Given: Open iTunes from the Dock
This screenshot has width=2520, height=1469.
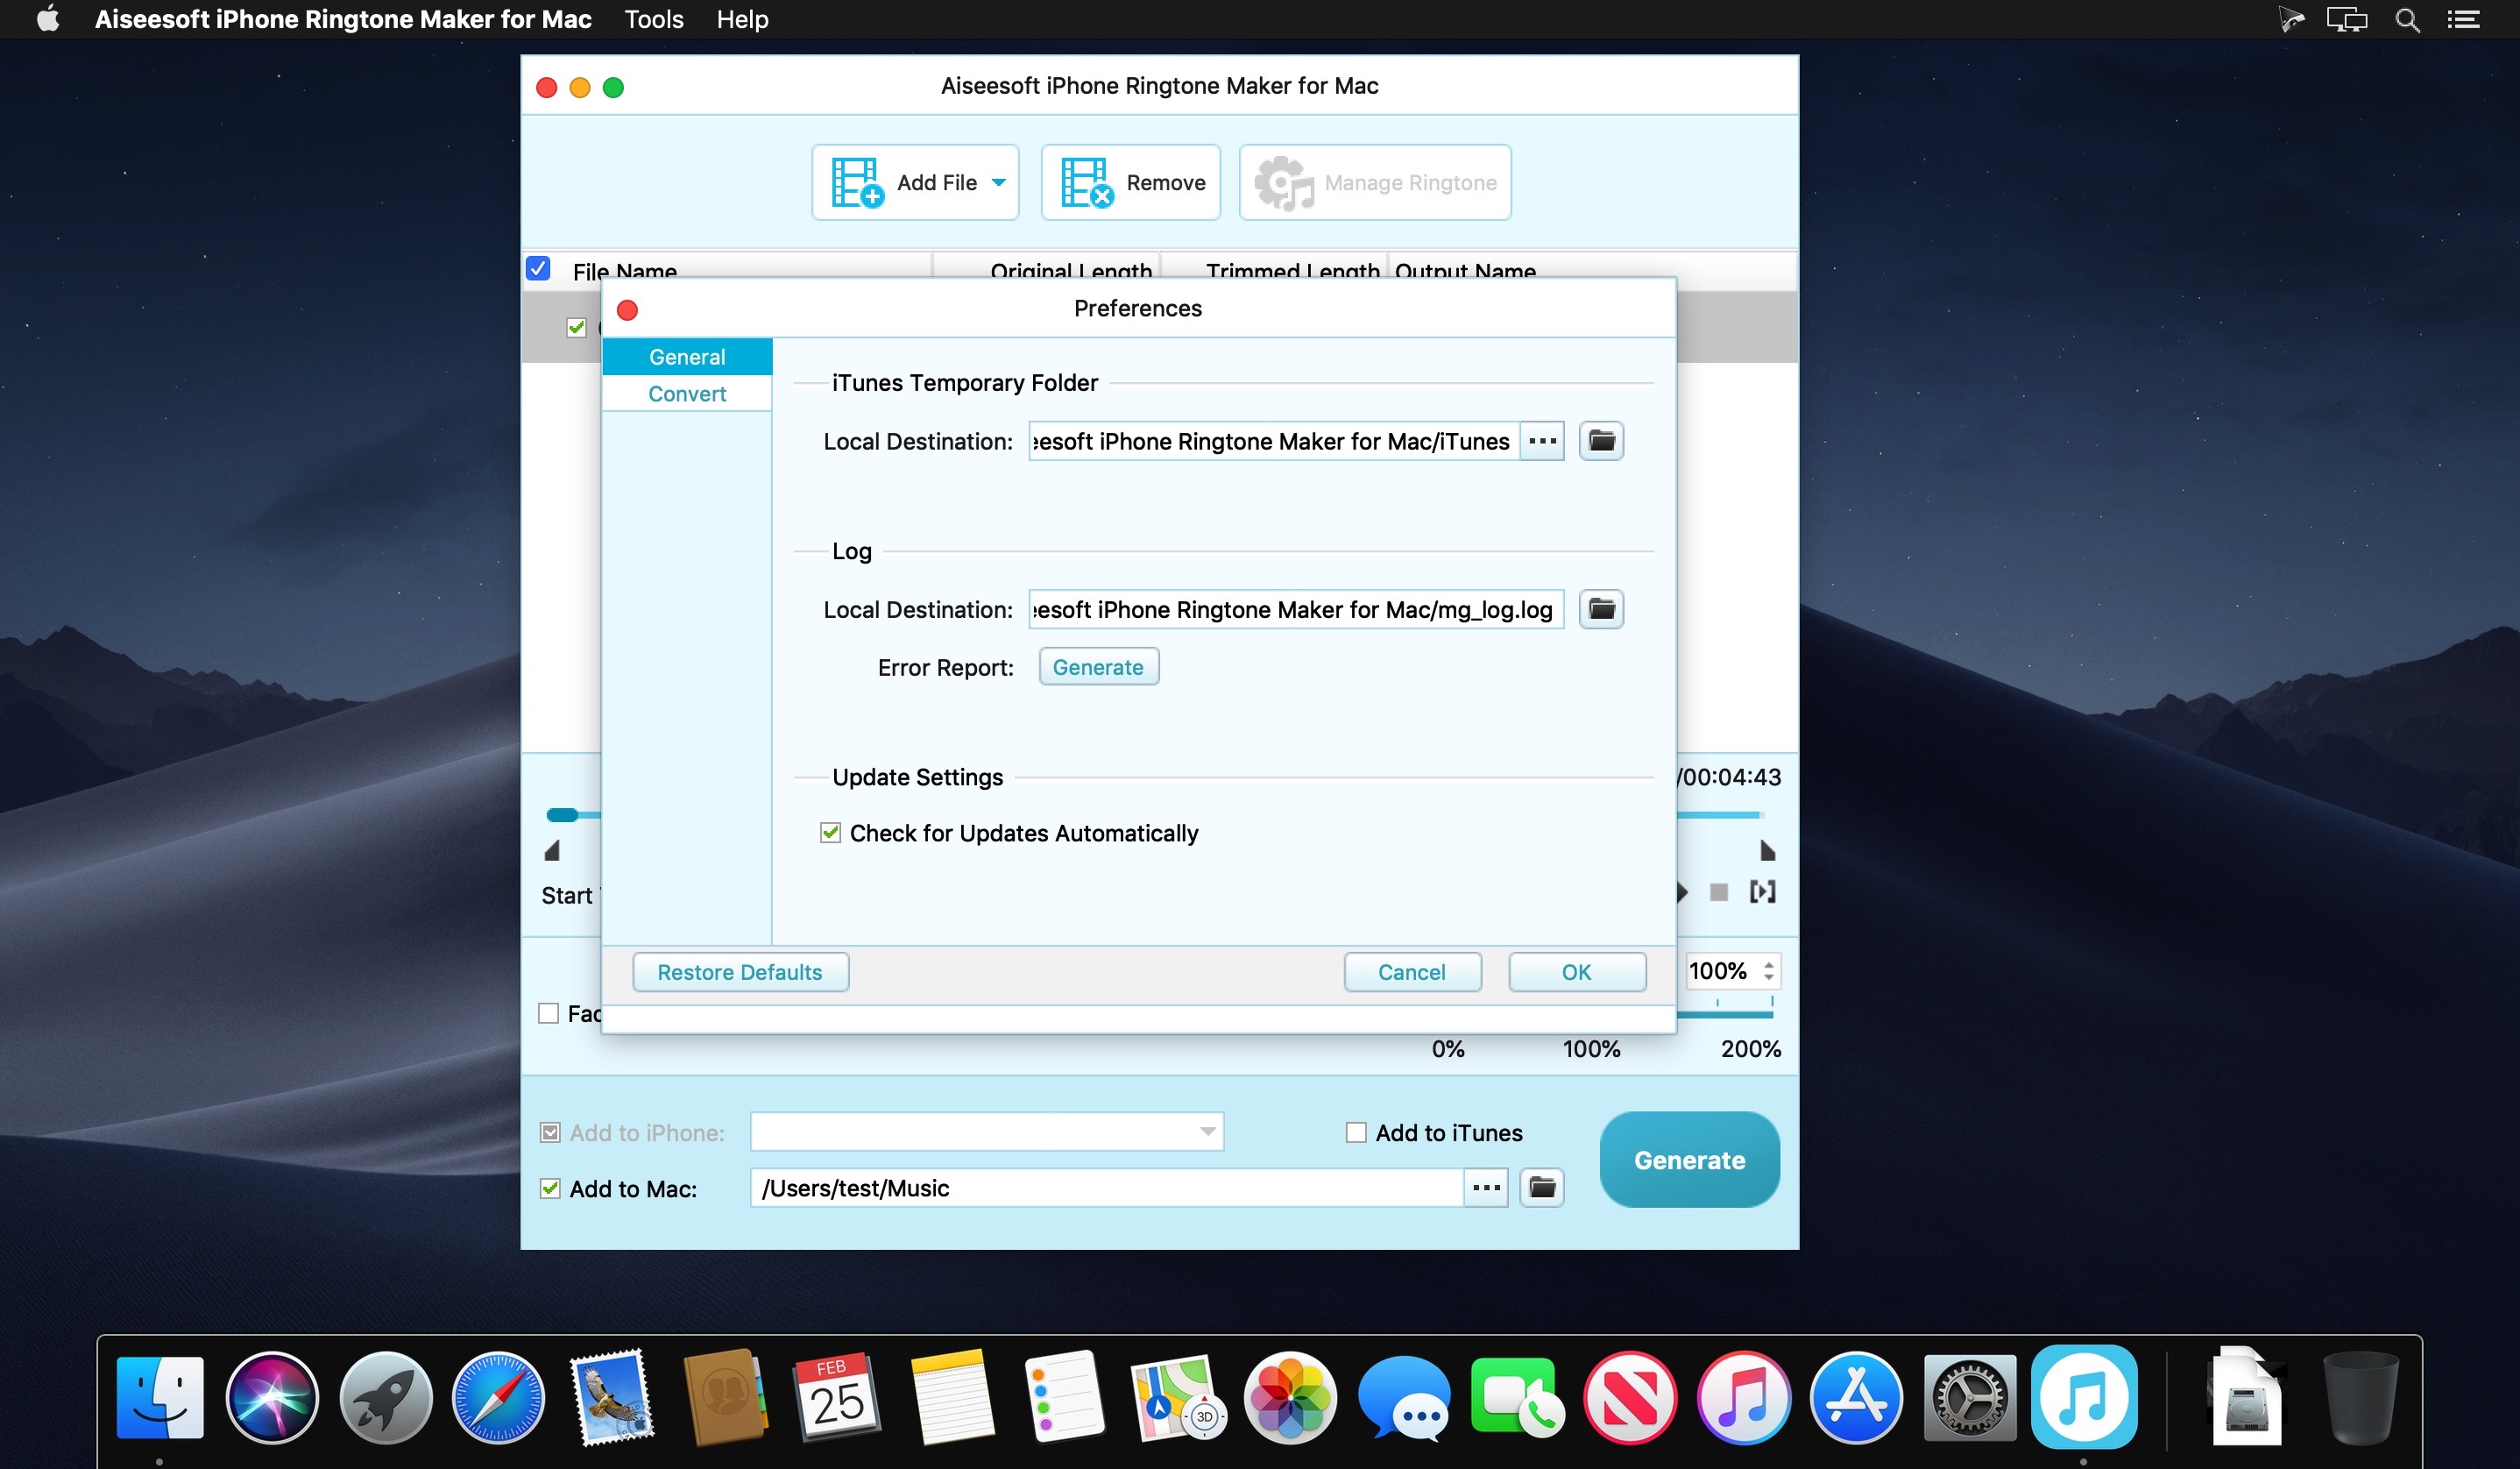Looking at the screenshot, I should [1743, 1397].
